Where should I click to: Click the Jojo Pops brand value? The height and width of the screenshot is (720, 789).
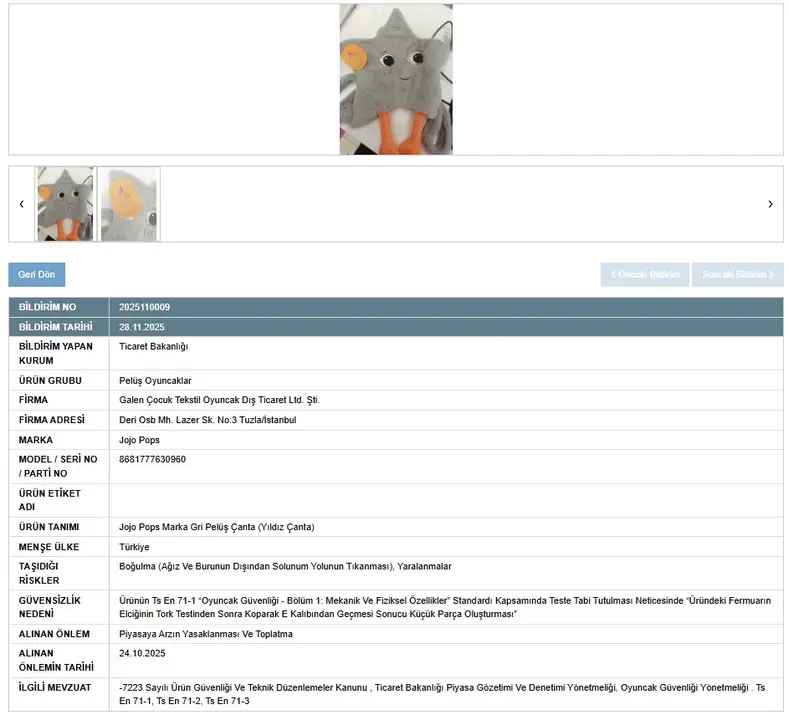[x=139, y=440]
